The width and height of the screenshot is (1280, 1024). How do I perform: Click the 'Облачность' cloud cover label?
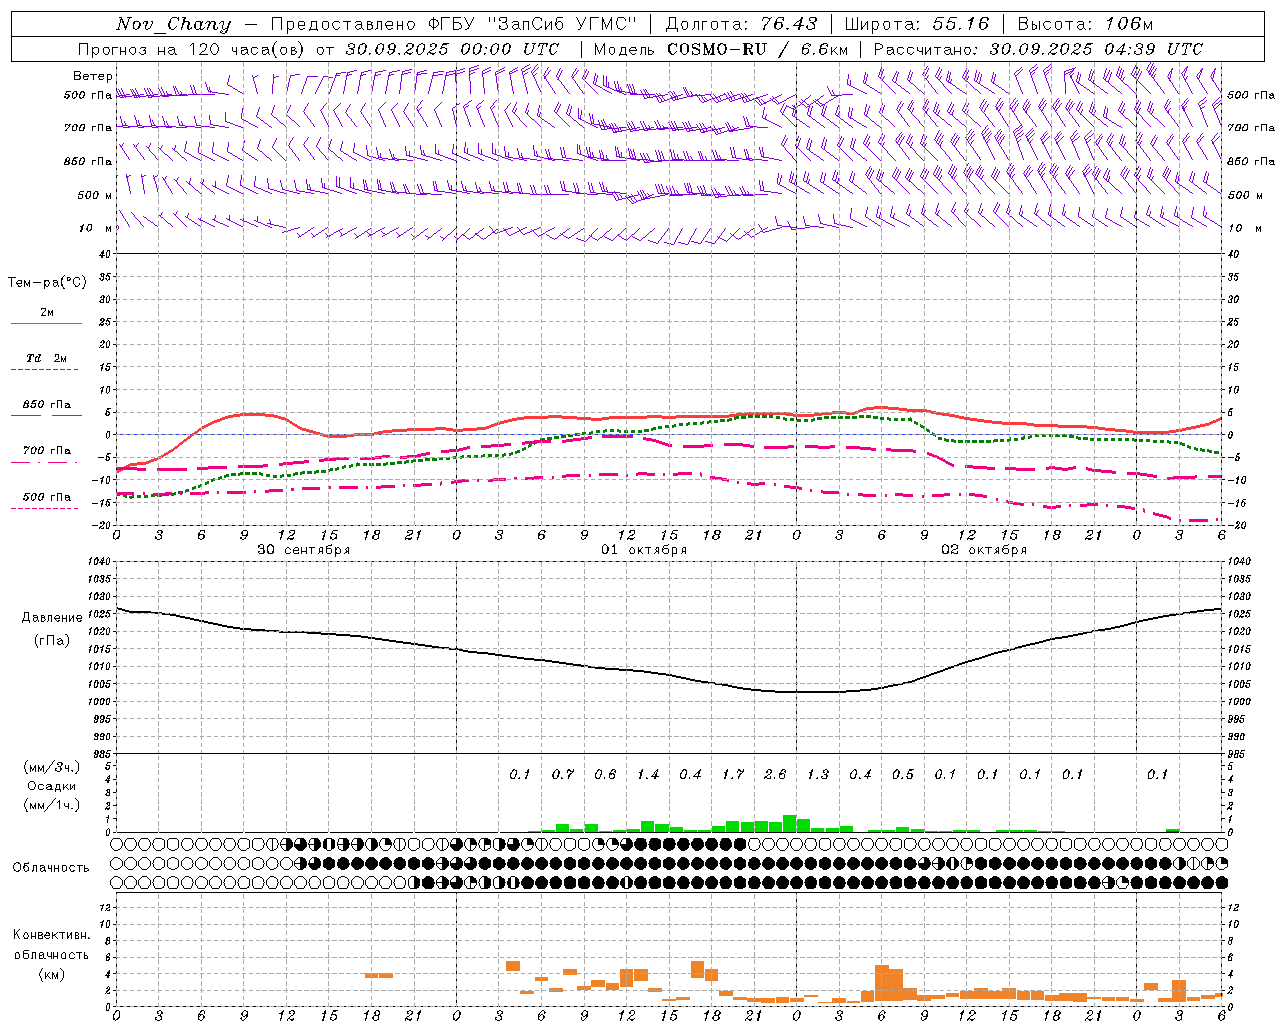[51, 868]
